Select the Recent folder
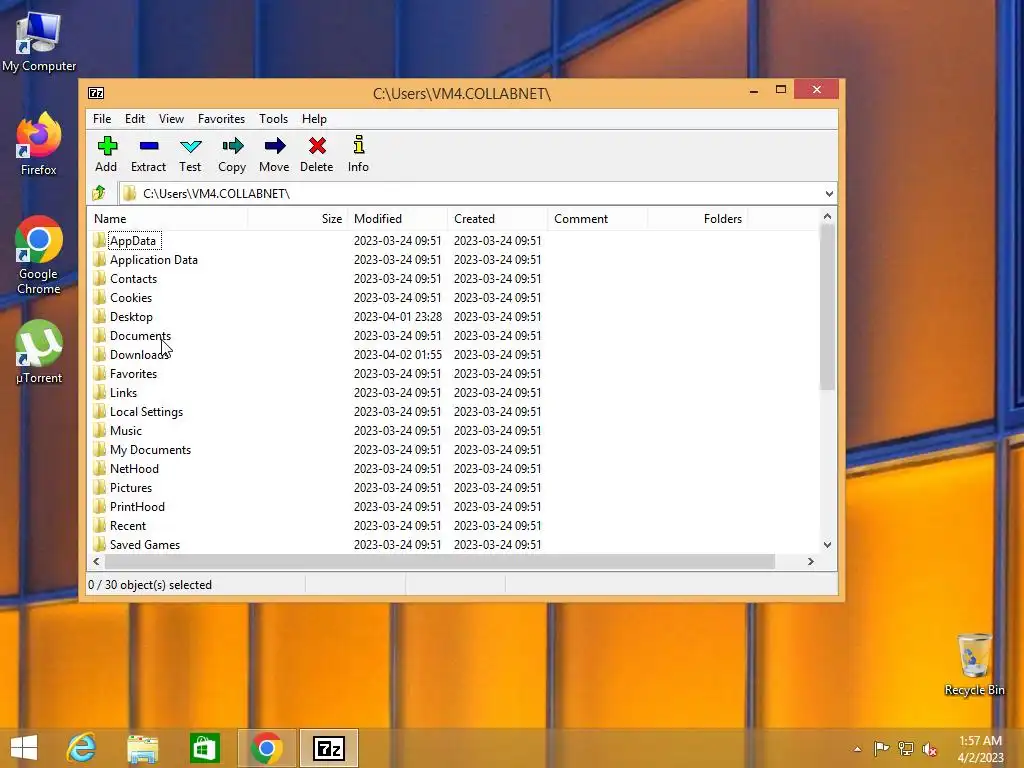 pos(127,526)
